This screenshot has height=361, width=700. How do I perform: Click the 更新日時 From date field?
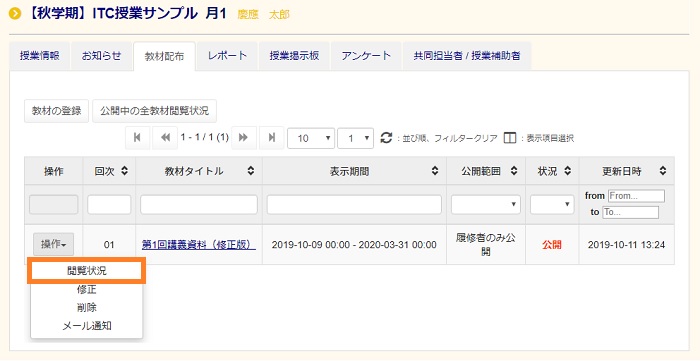click(x=636, y=196)
